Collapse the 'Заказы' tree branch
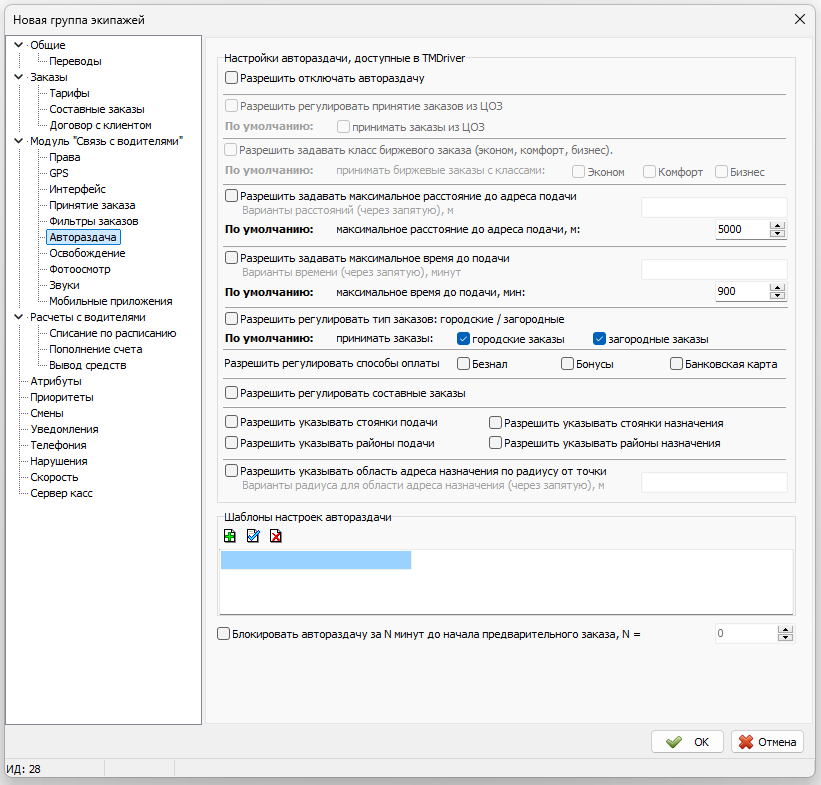The height and width of the screenshot is (785, 821). click(18, 77)
